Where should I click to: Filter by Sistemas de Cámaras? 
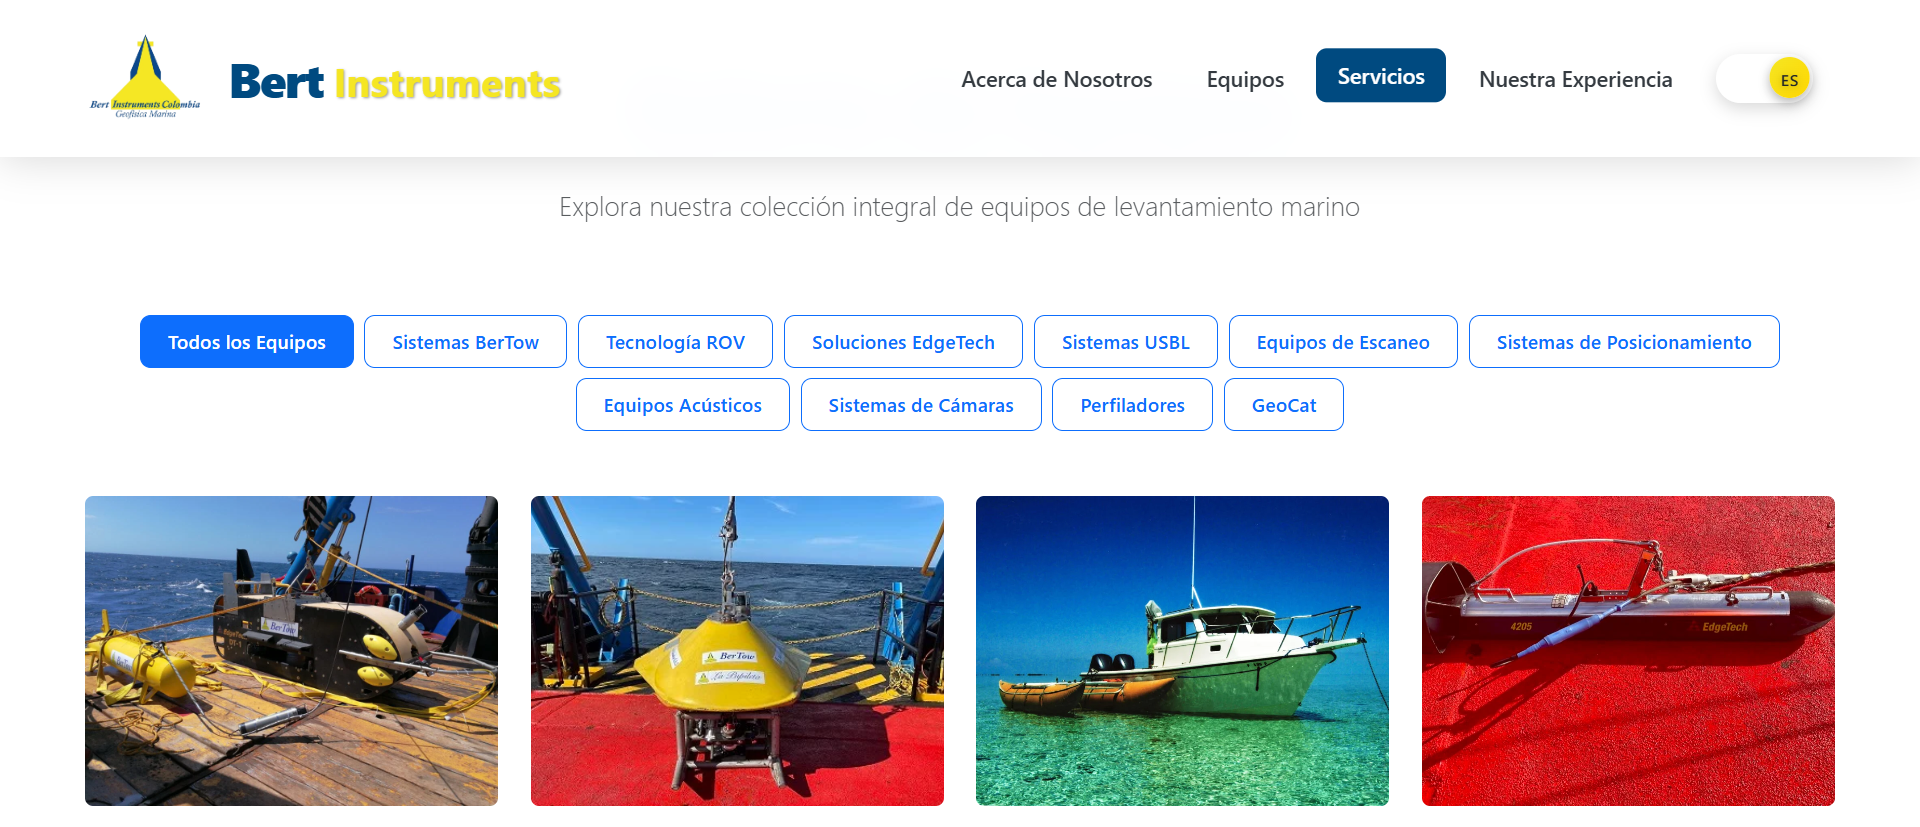921,405
